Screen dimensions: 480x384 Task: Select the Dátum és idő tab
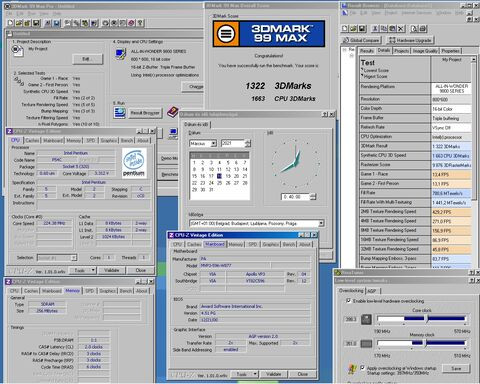(x=196, y=124)
